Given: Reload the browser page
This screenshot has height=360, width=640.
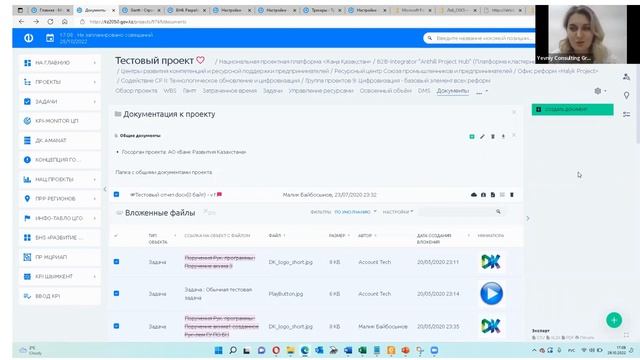Looking at the screenshot, I should [50, 22].
